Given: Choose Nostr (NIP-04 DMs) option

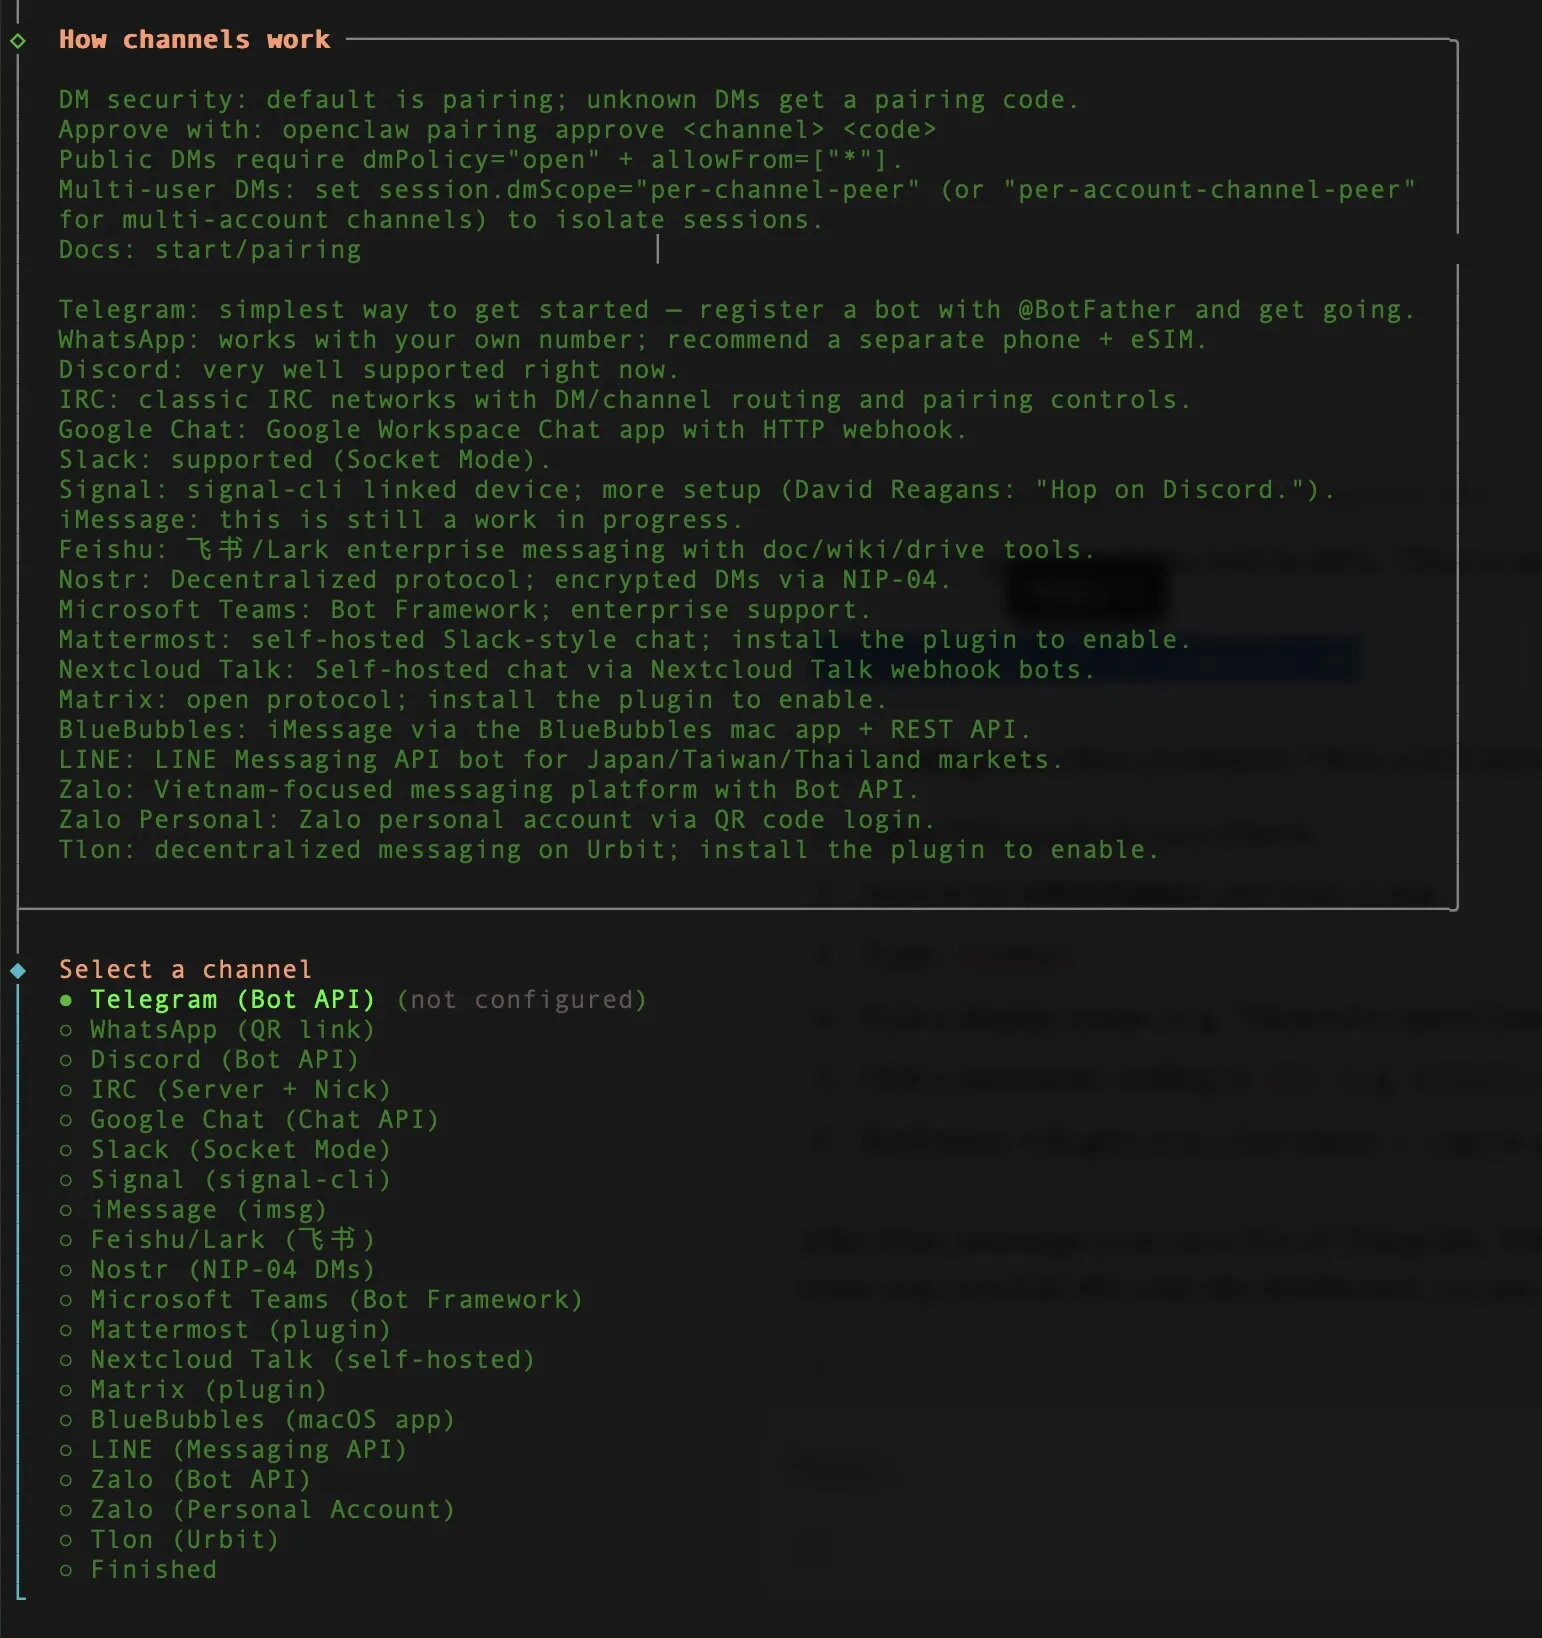Looking at the screenshot, I should pos(232,1270).
